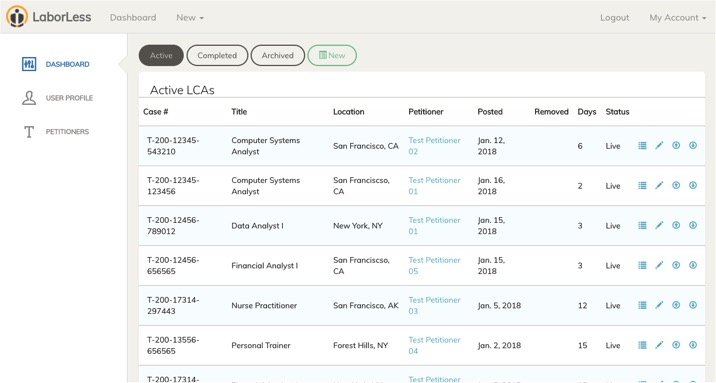Open the My Account dropdown menu
The width and height of the screenshot is (716, 383).
click(678, 17)
